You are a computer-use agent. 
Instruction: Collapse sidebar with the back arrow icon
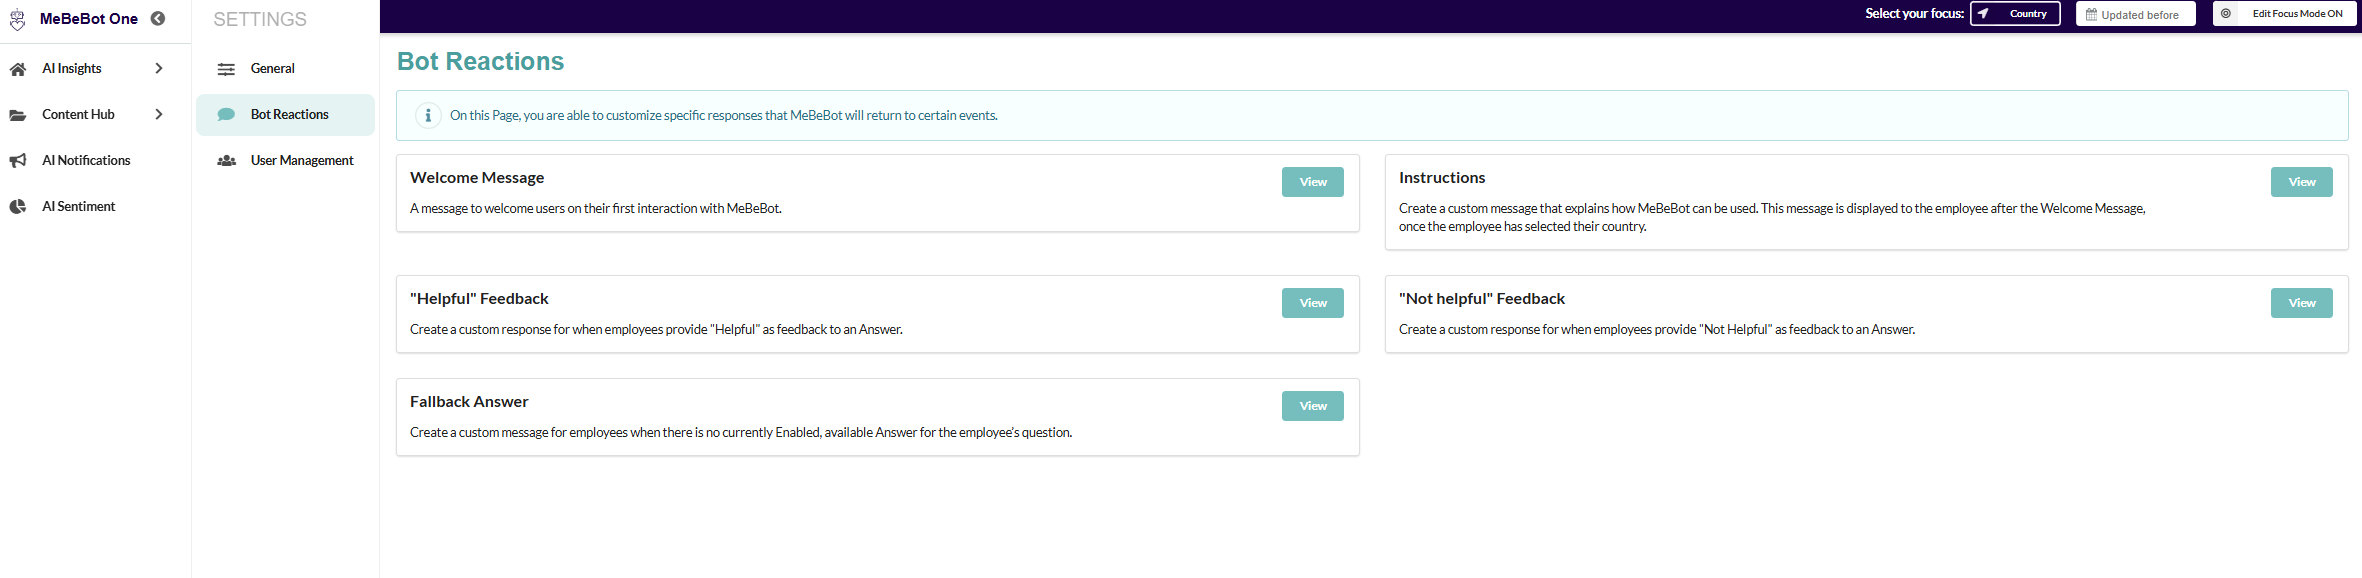click(x=158, y=18)
